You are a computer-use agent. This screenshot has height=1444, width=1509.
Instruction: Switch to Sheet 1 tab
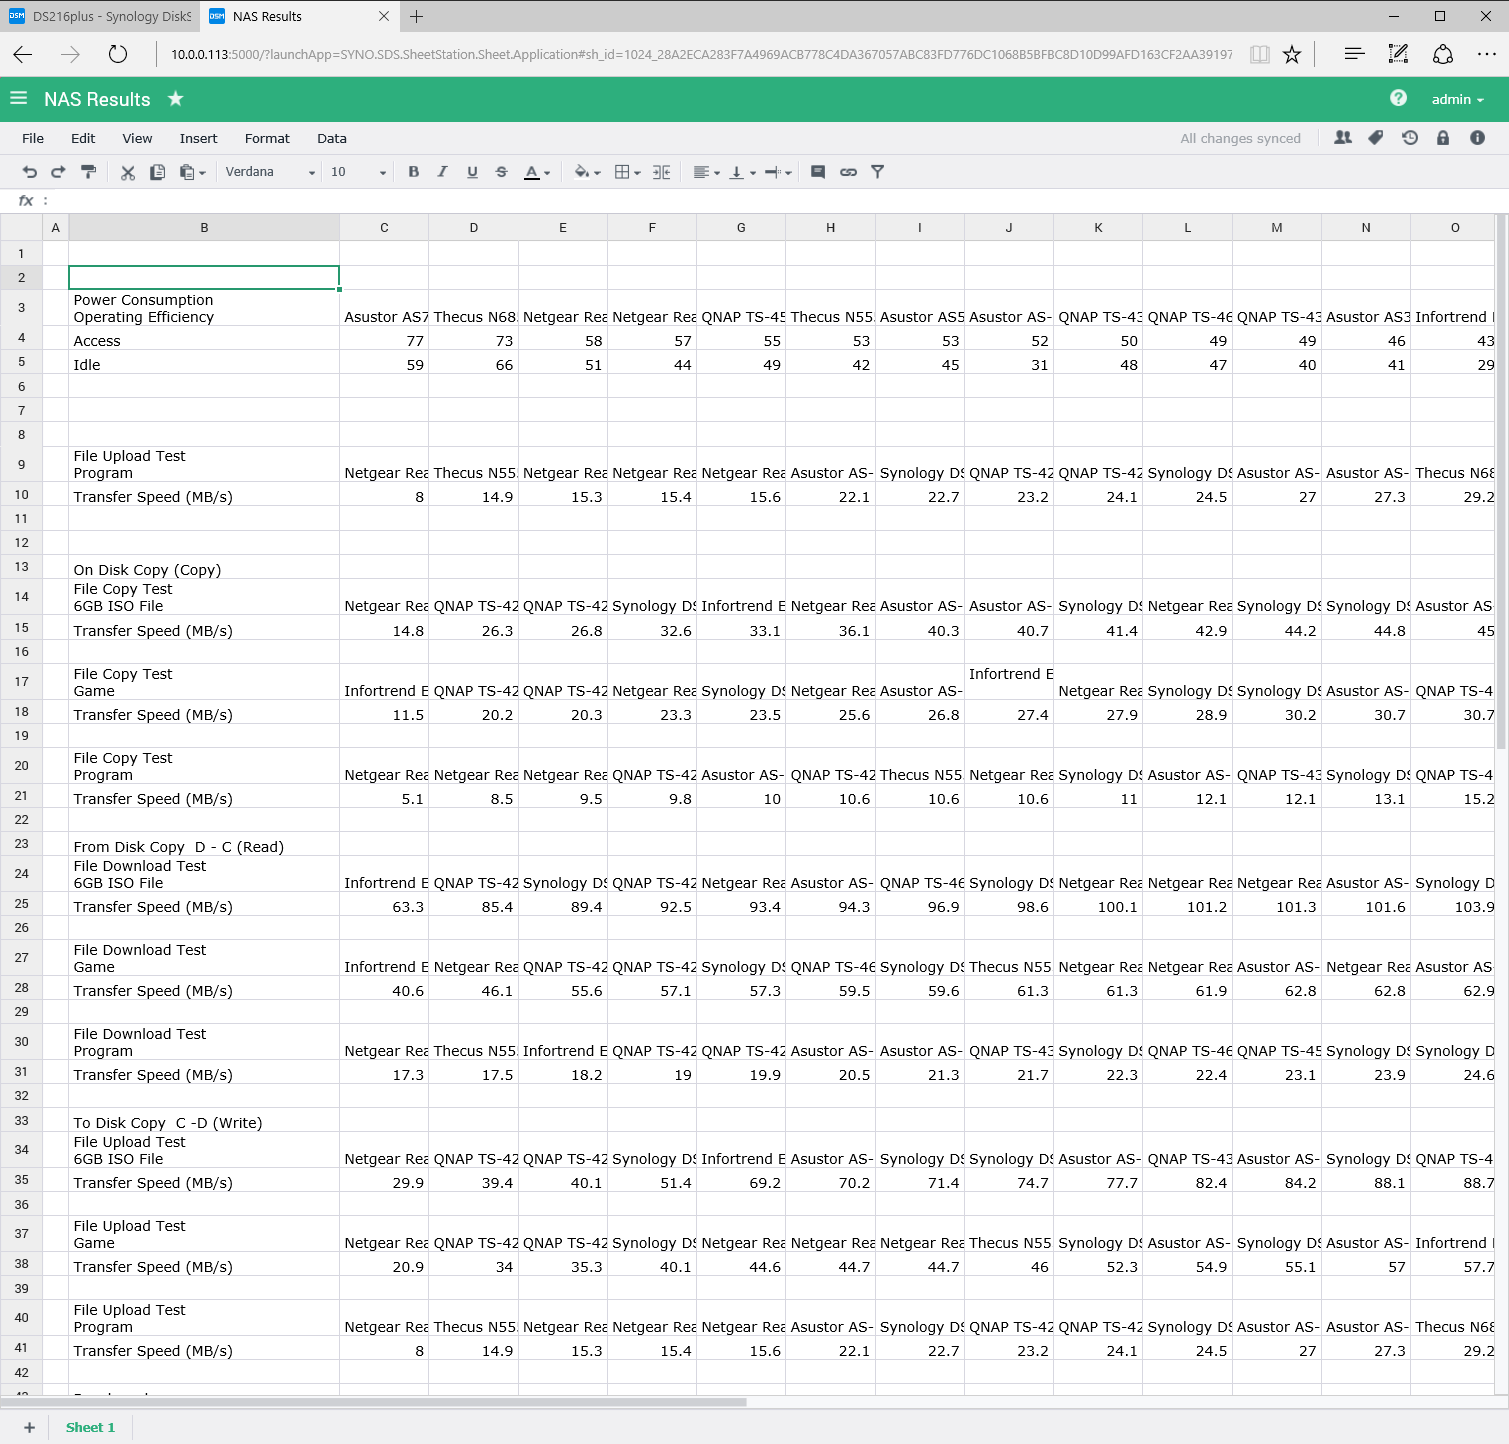tap(90, 1427)
